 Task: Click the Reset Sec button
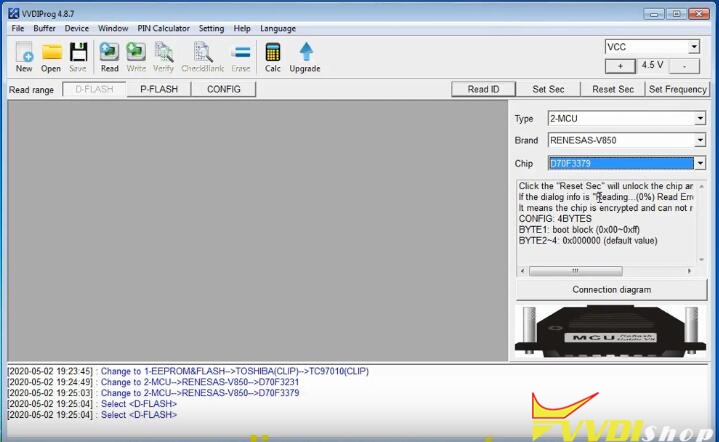[x=613, y=89]
